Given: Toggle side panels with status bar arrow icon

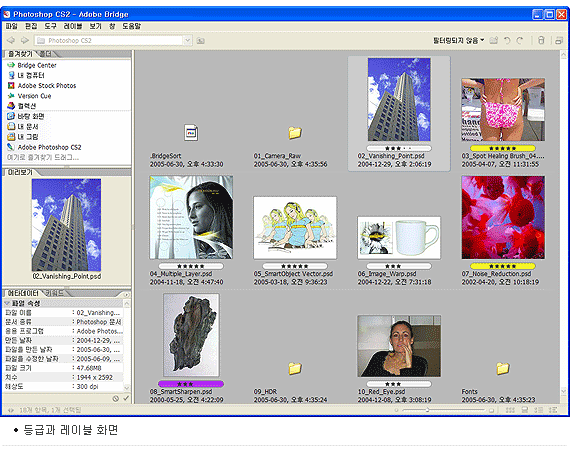Looking at the screenshot, I should (x=11, y=410).
